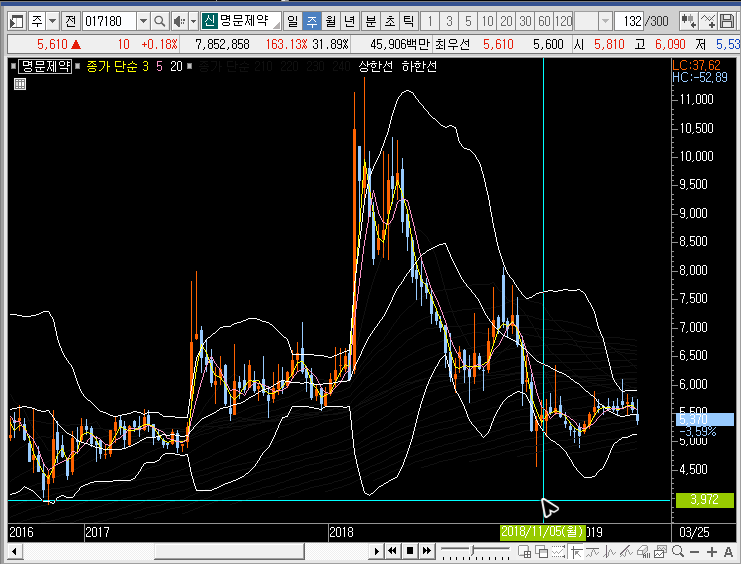The image size is (741, 564).
Task: Click the play button in chart playback
Action: click(x=377, y=551)
